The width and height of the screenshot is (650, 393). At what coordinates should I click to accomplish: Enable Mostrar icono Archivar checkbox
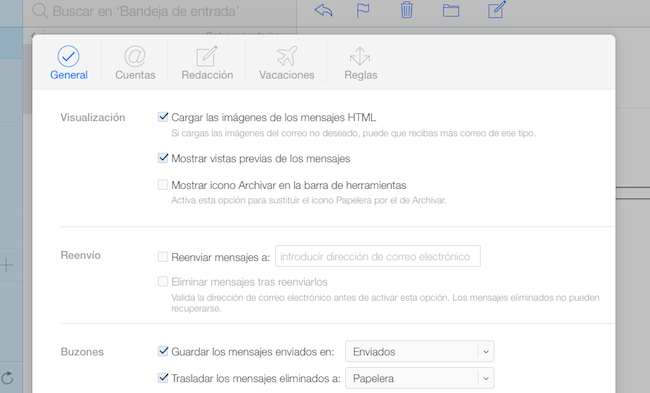coord(163,184)
